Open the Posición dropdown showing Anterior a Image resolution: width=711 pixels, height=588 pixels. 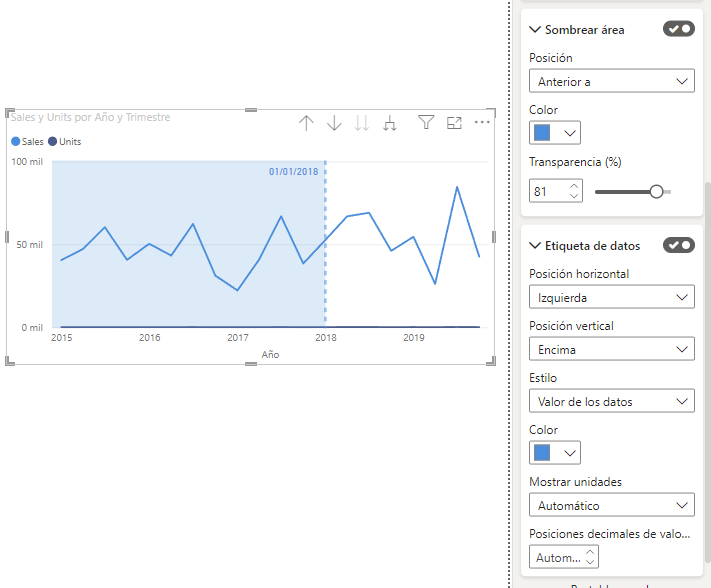pyautogui.click(x=612, y=81)
